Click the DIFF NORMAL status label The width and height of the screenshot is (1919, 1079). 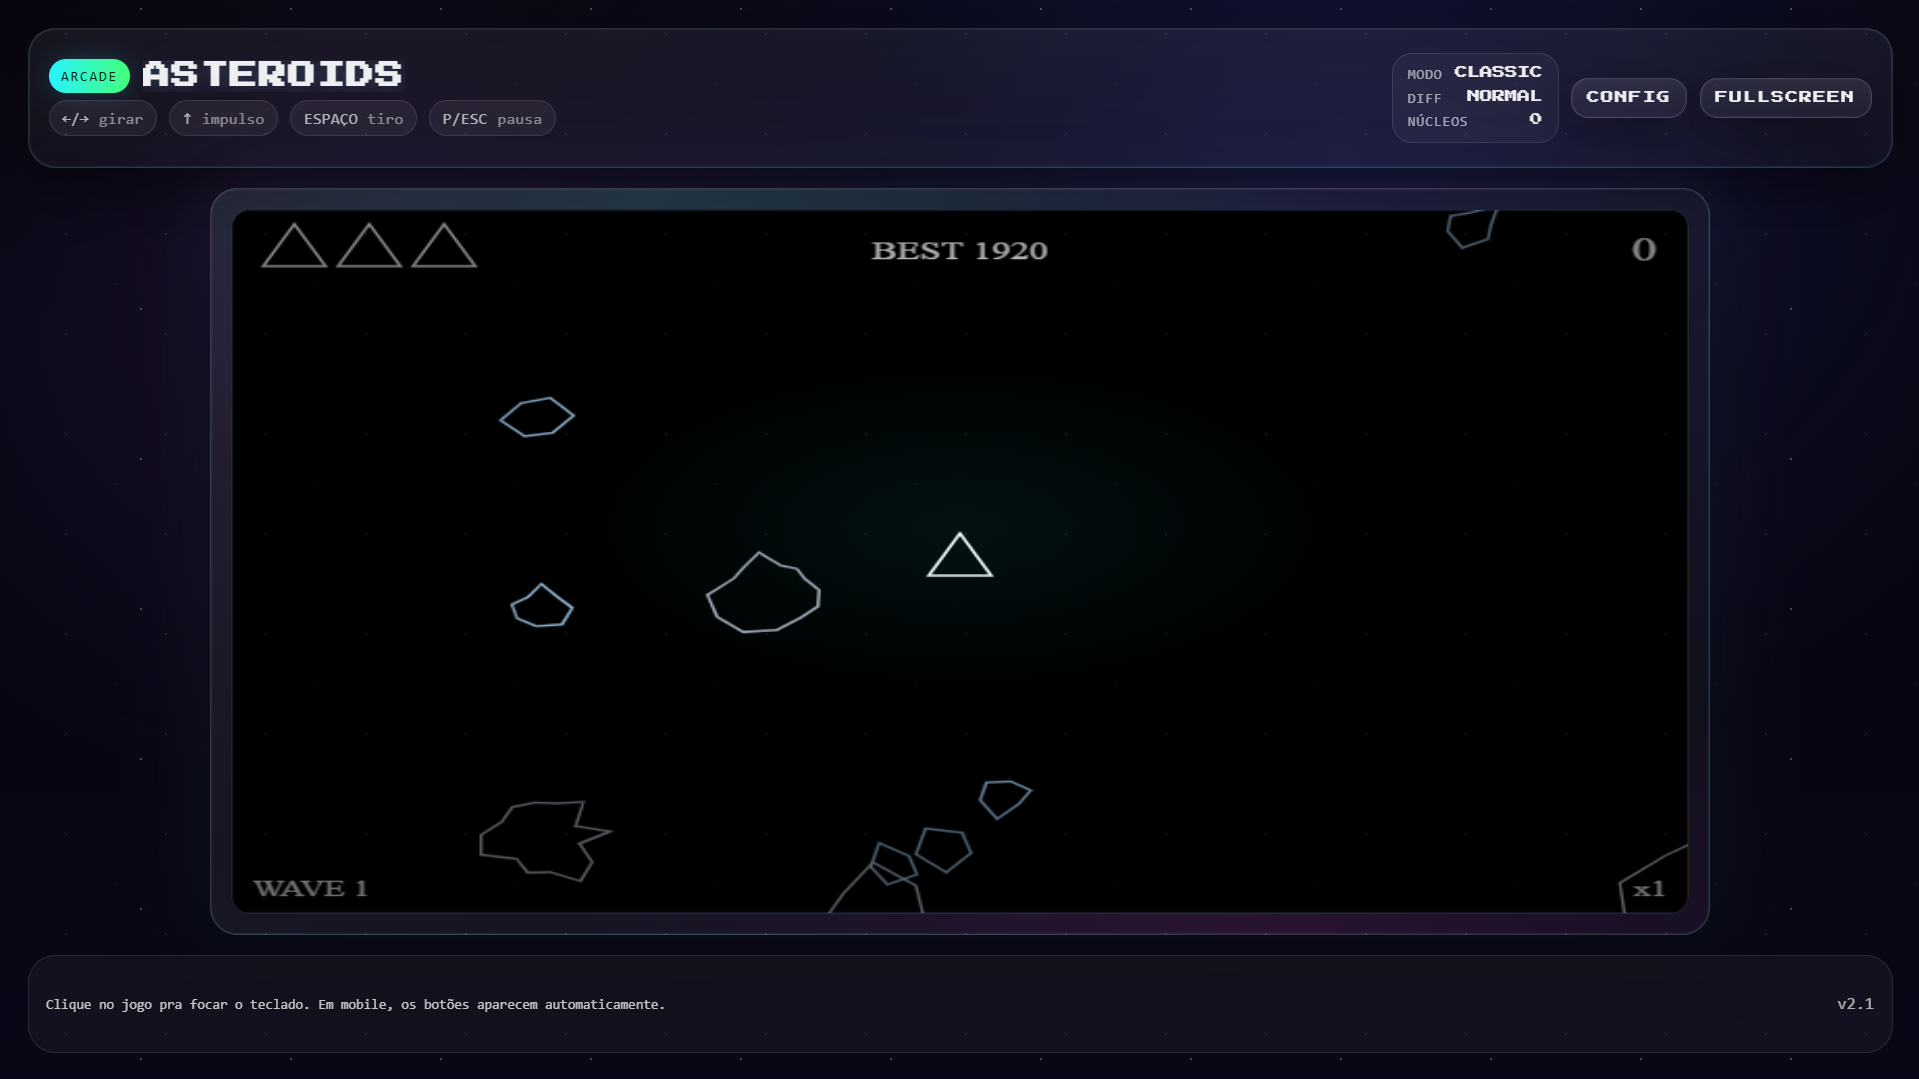click(1474, 97)
